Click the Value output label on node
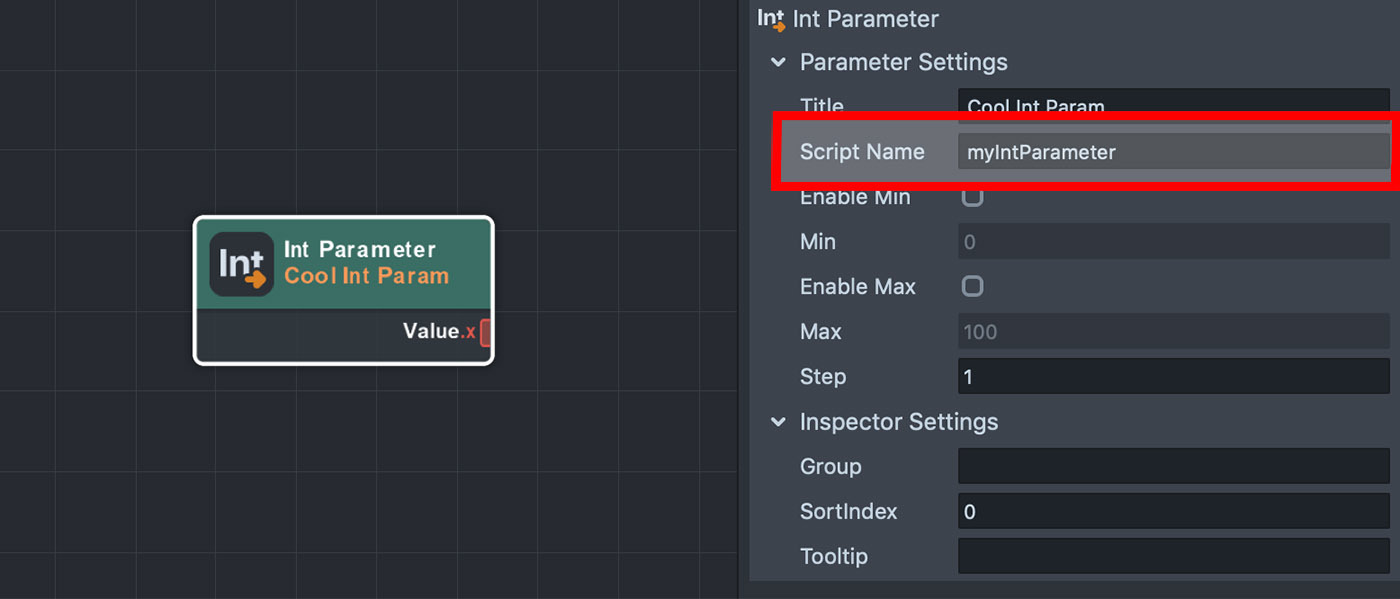Viewport: 1400px width, 599px height. (430, 331)
